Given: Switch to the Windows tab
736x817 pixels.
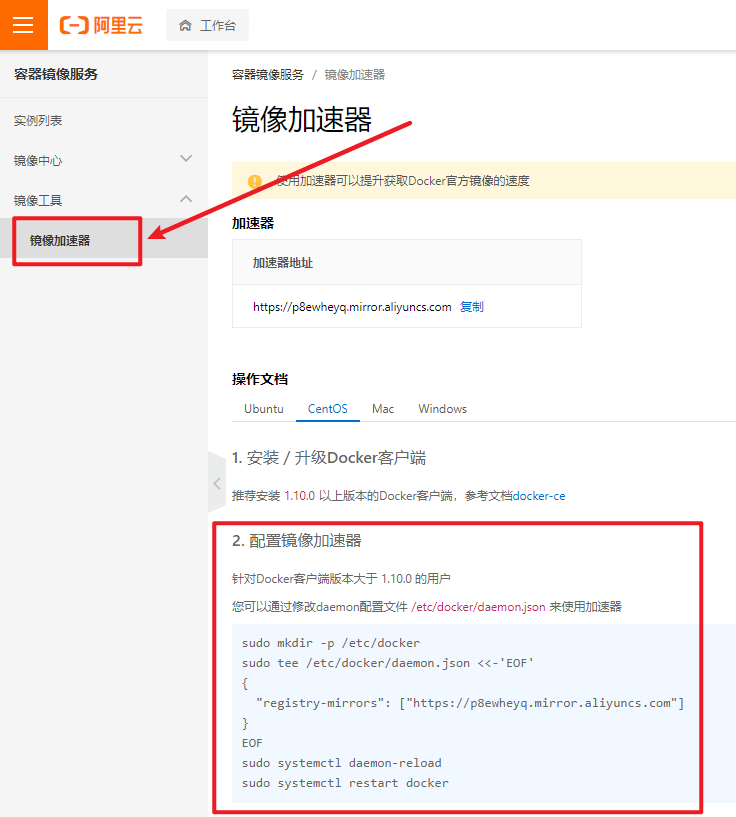Looking at the screenshot, I should (x=443, y=409).
